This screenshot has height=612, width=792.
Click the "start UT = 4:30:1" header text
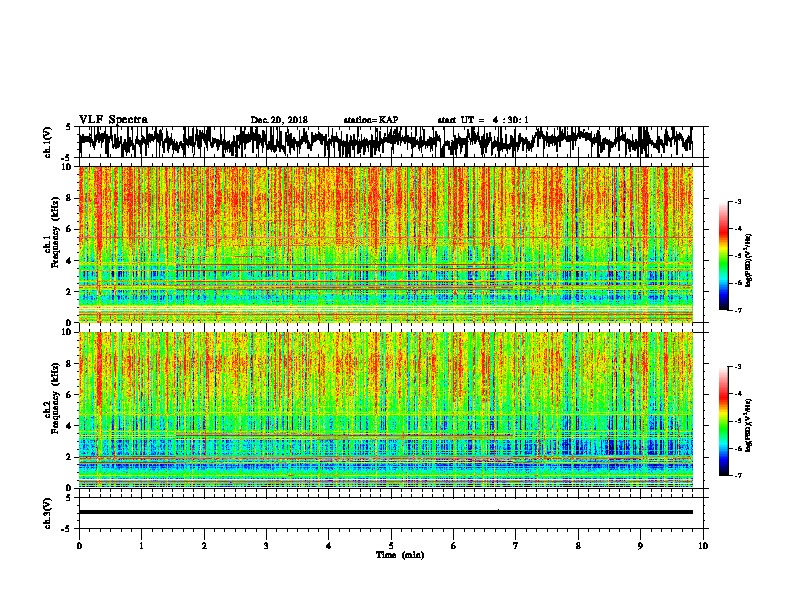pyautogui.click(x=483, y=120)
